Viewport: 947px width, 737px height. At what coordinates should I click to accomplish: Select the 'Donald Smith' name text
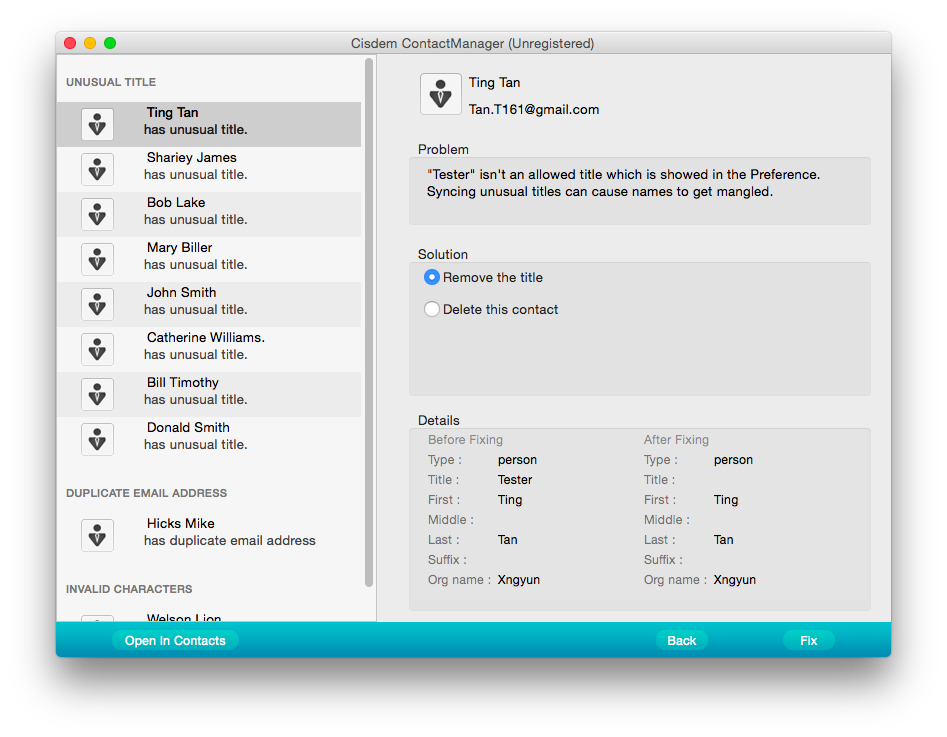188,428
